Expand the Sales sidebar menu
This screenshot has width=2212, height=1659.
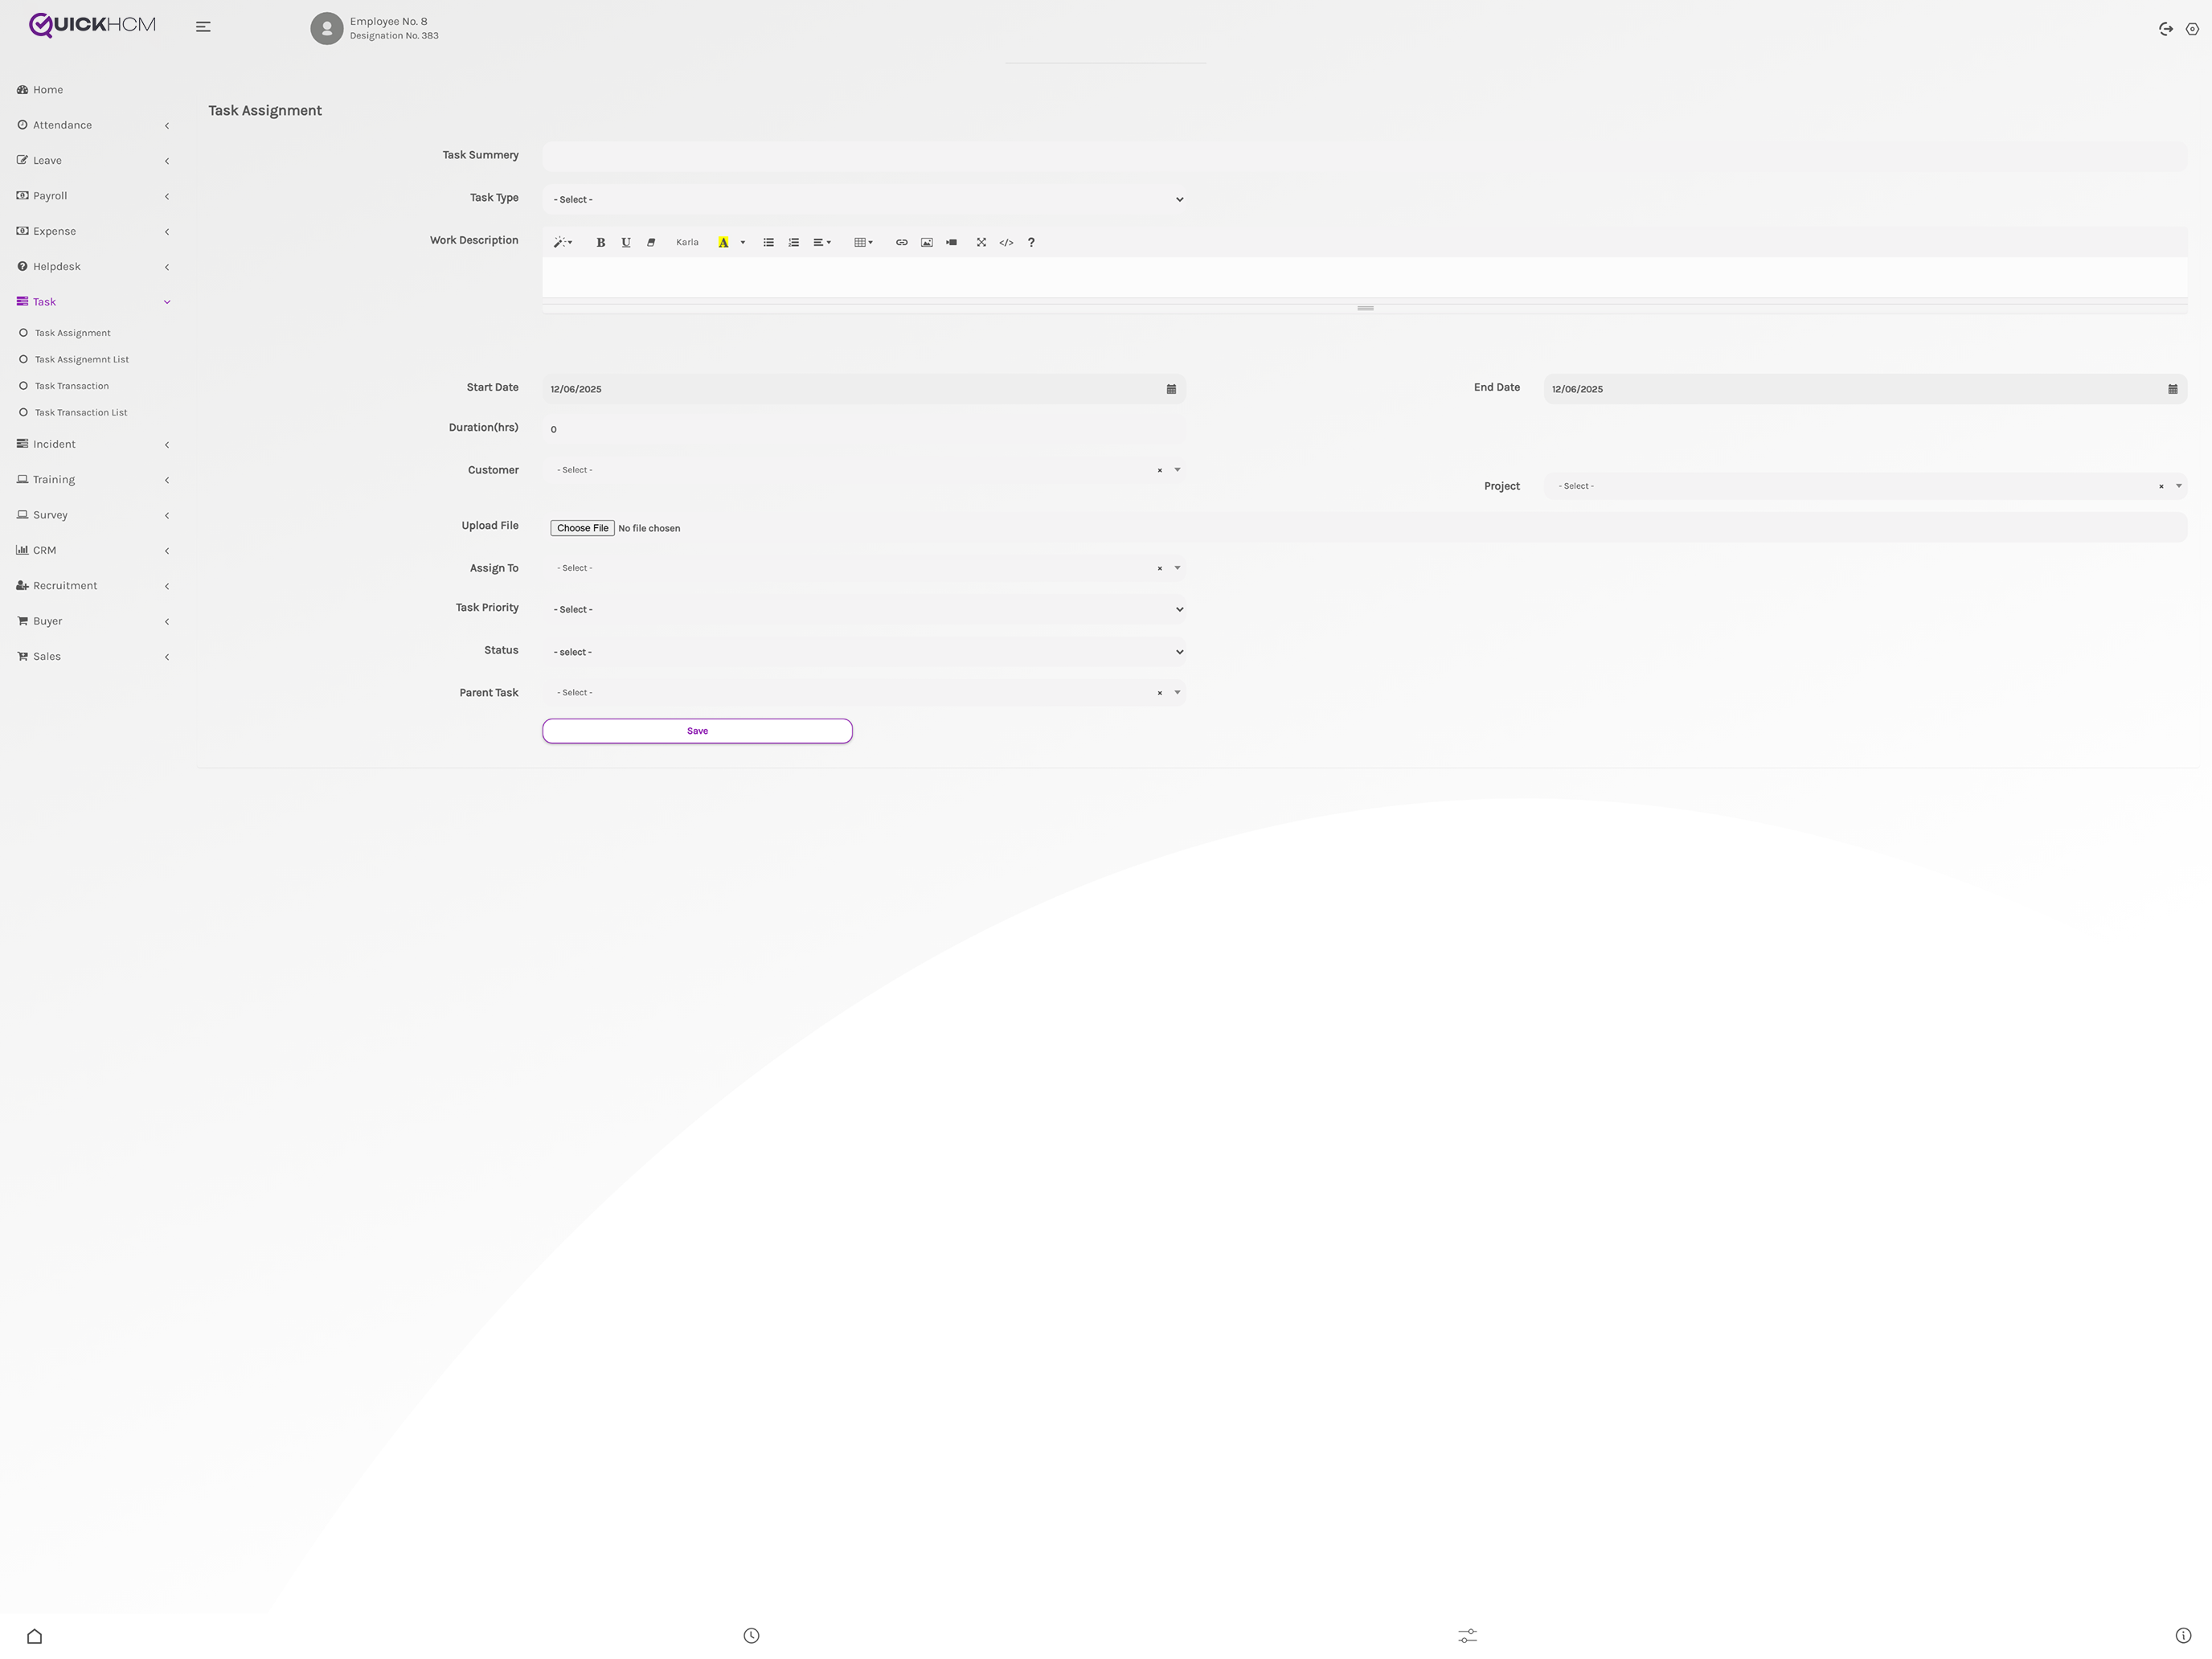point(92,657)
